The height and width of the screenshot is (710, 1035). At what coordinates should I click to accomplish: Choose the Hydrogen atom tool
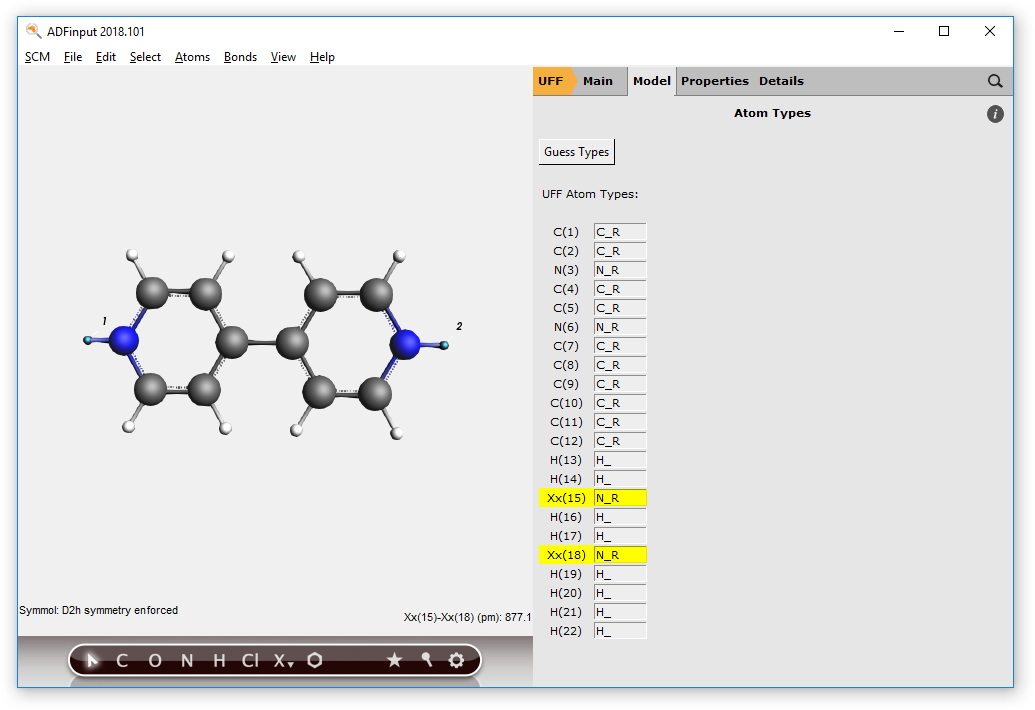click(x=220, y=661)
